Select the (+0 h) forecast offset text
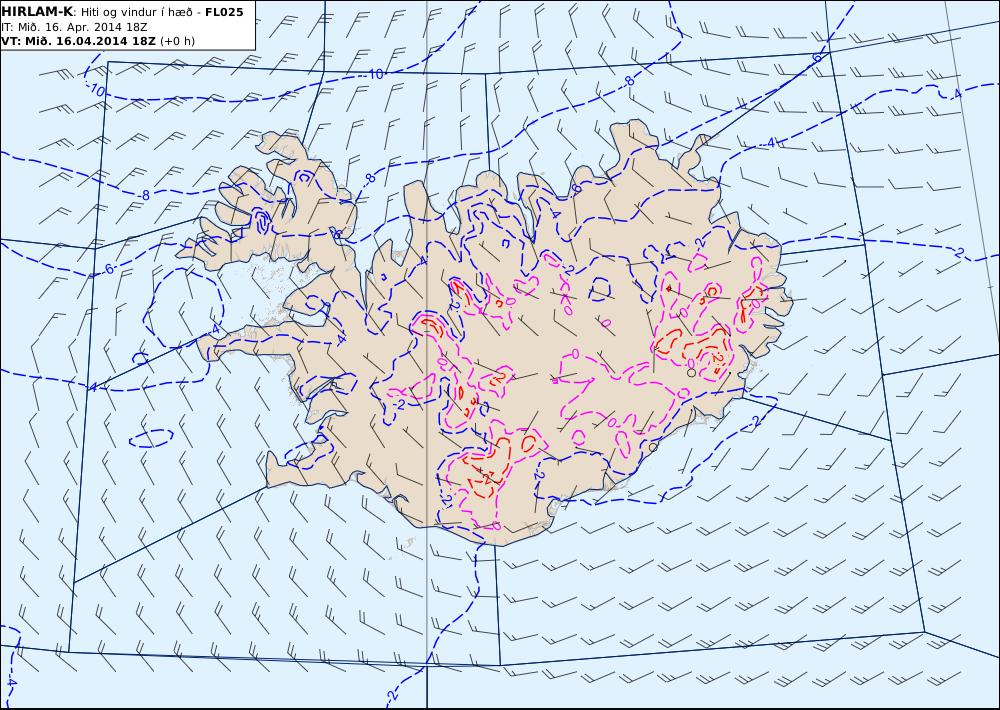1000x710 pixels. 177,41
